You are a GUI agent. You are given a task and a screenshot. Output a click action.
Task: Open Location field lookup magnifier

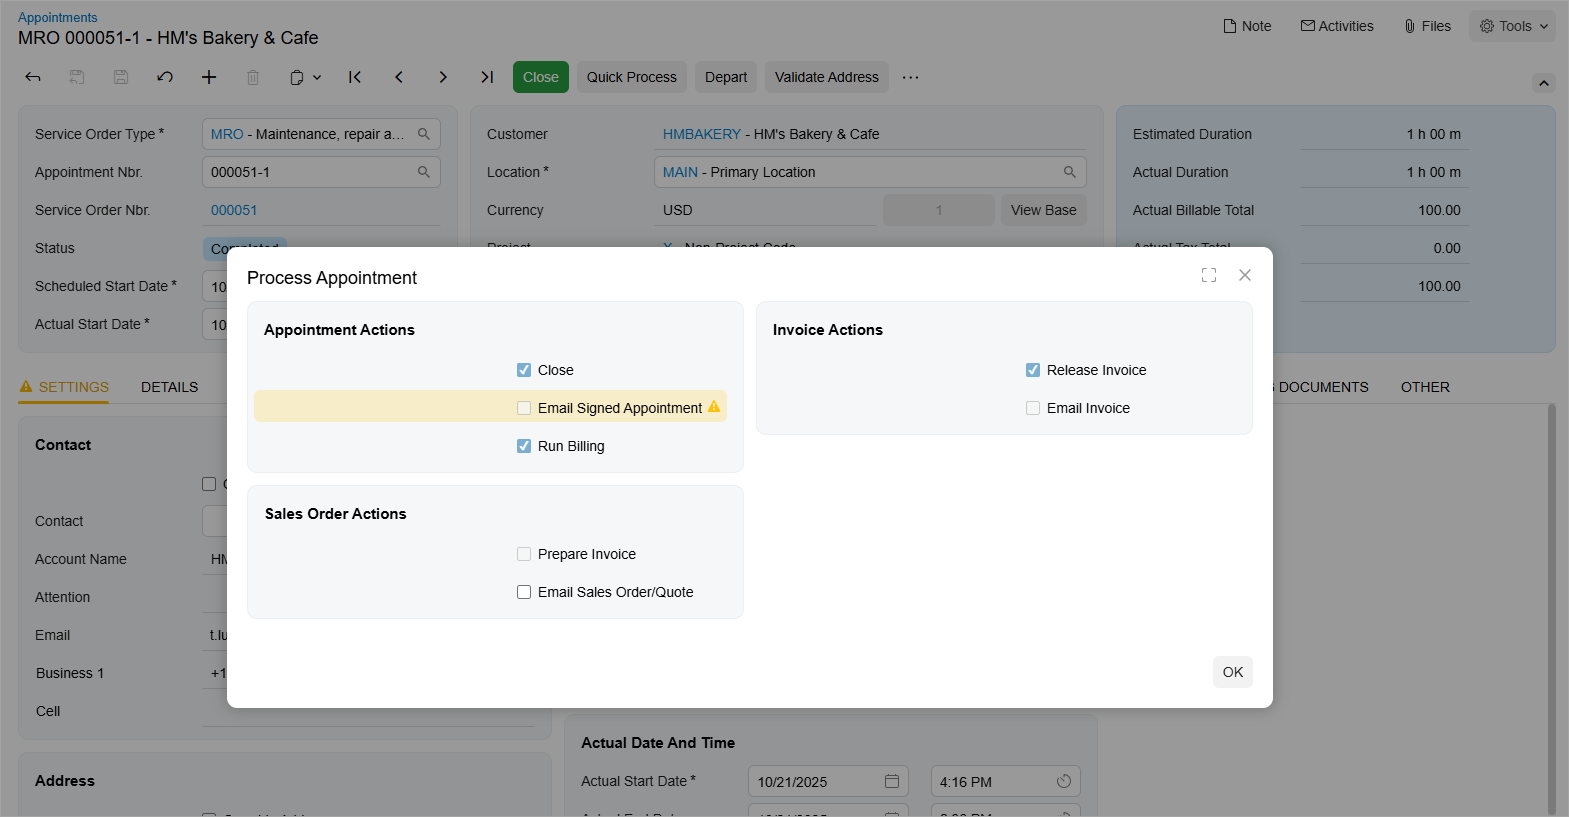coord(1070,172)
